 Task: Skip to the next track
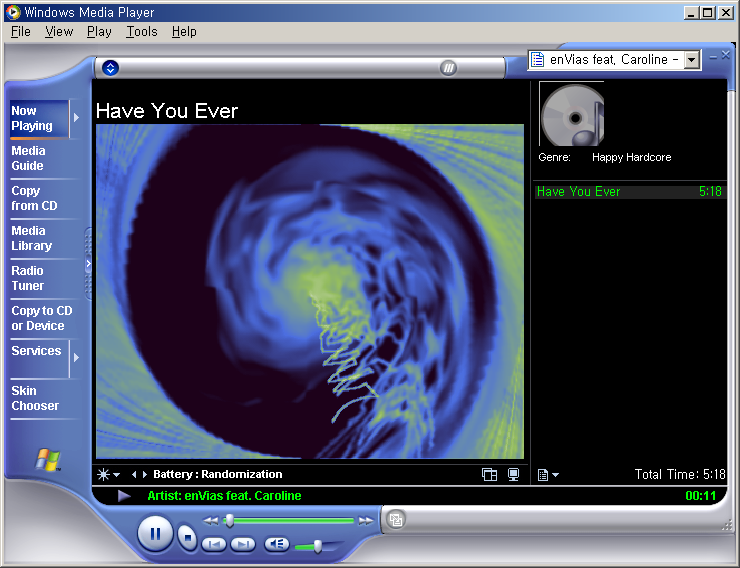(x=243, y=544)
